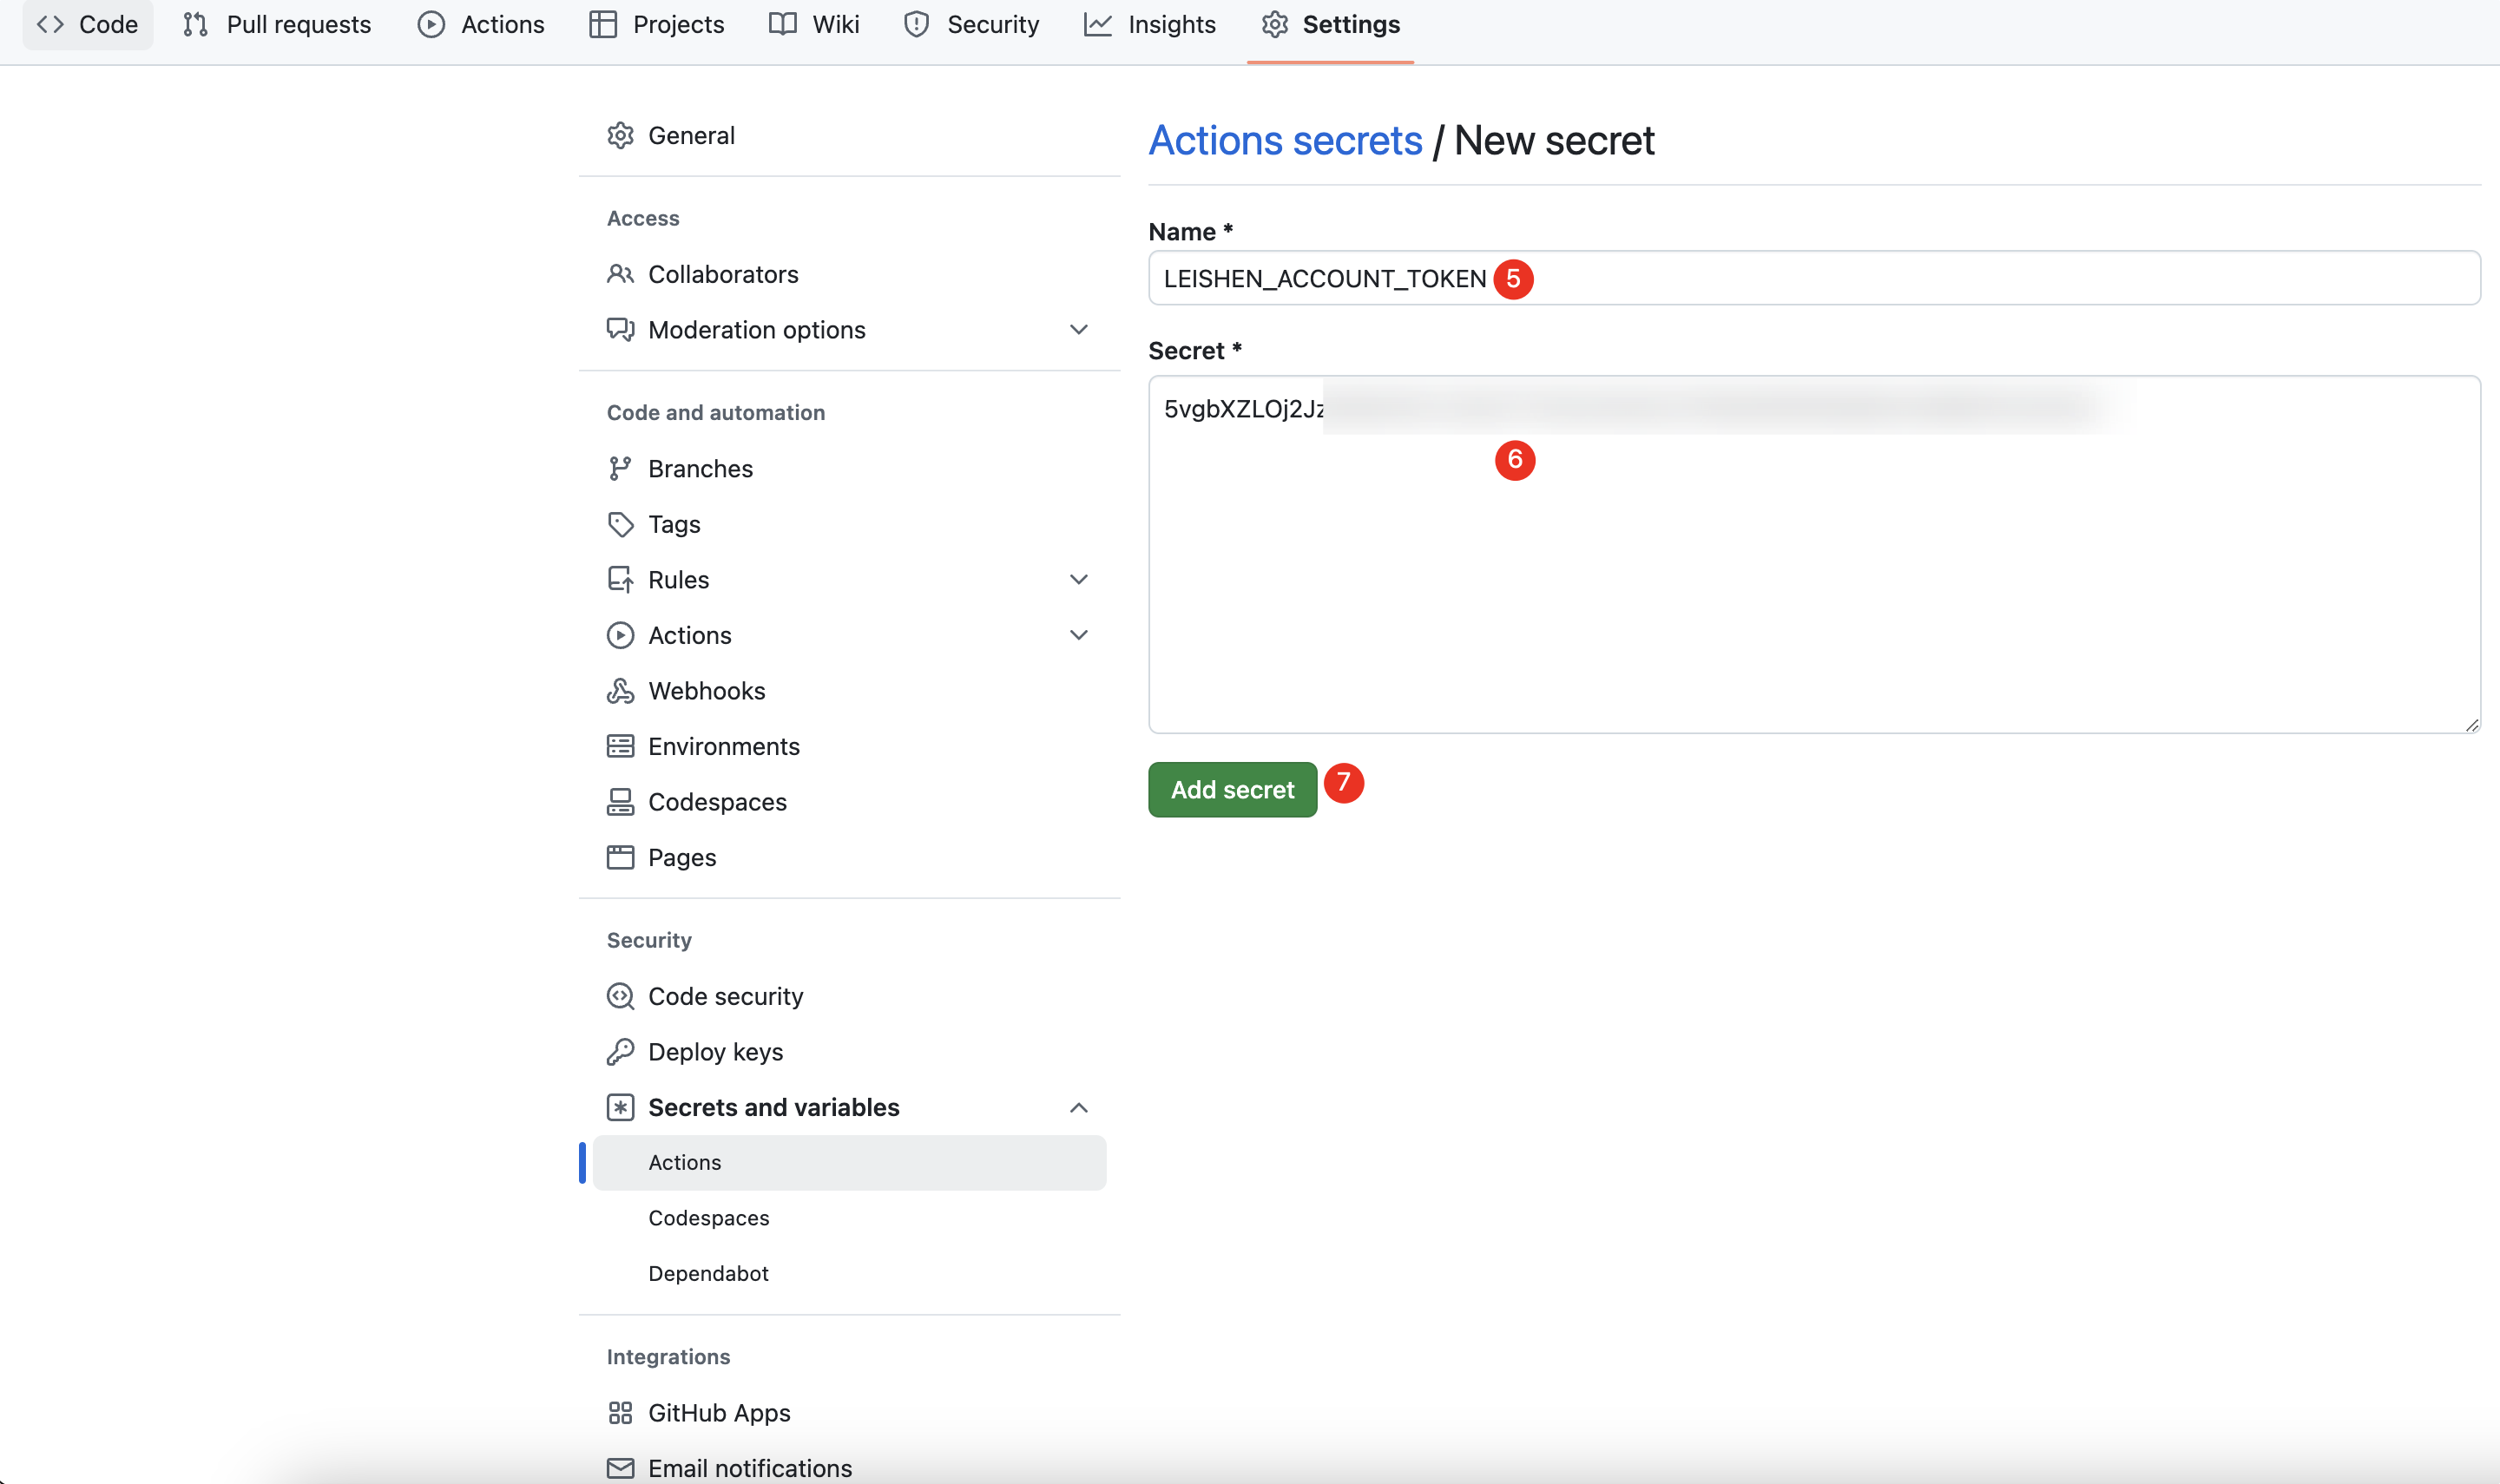Expand the Moderation options chevron
Viewport: 2500px width, 1484px height.
click(x=1078, y=329)
